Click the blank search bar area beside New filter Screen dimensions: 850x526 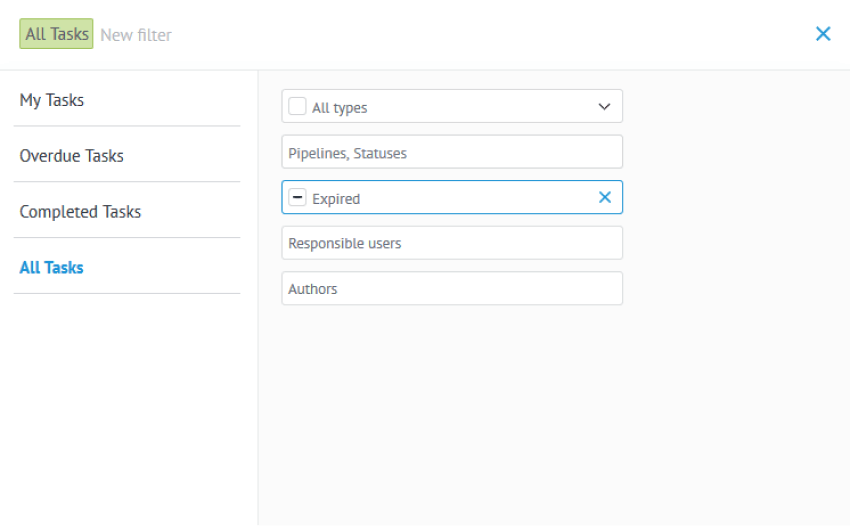[488, 35]
